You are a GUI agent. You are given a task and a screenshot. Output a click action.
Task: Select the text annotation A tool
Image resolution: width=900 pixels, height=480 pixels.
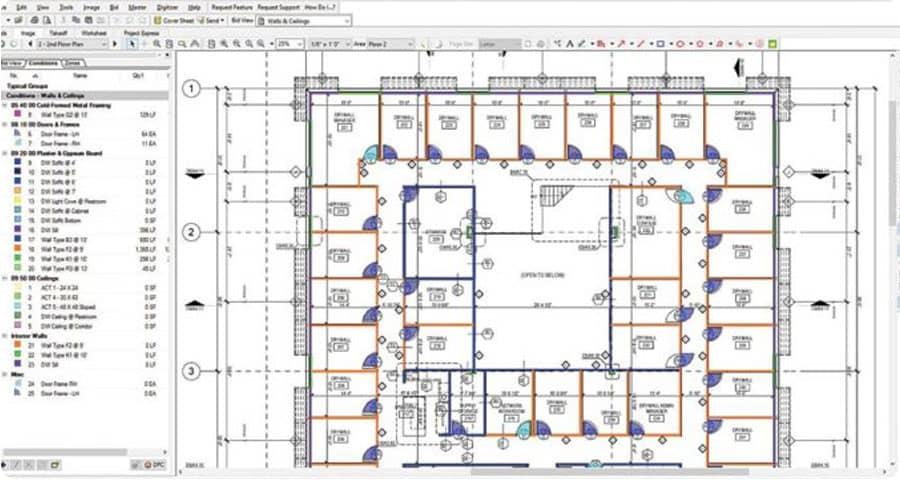pyautogui.click(x=570, y=44)
